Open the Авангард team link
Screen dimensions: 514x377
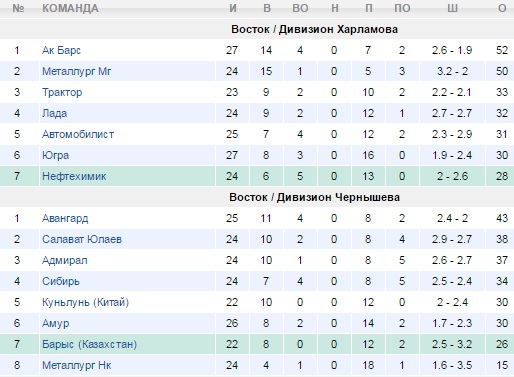coord(65,218)
